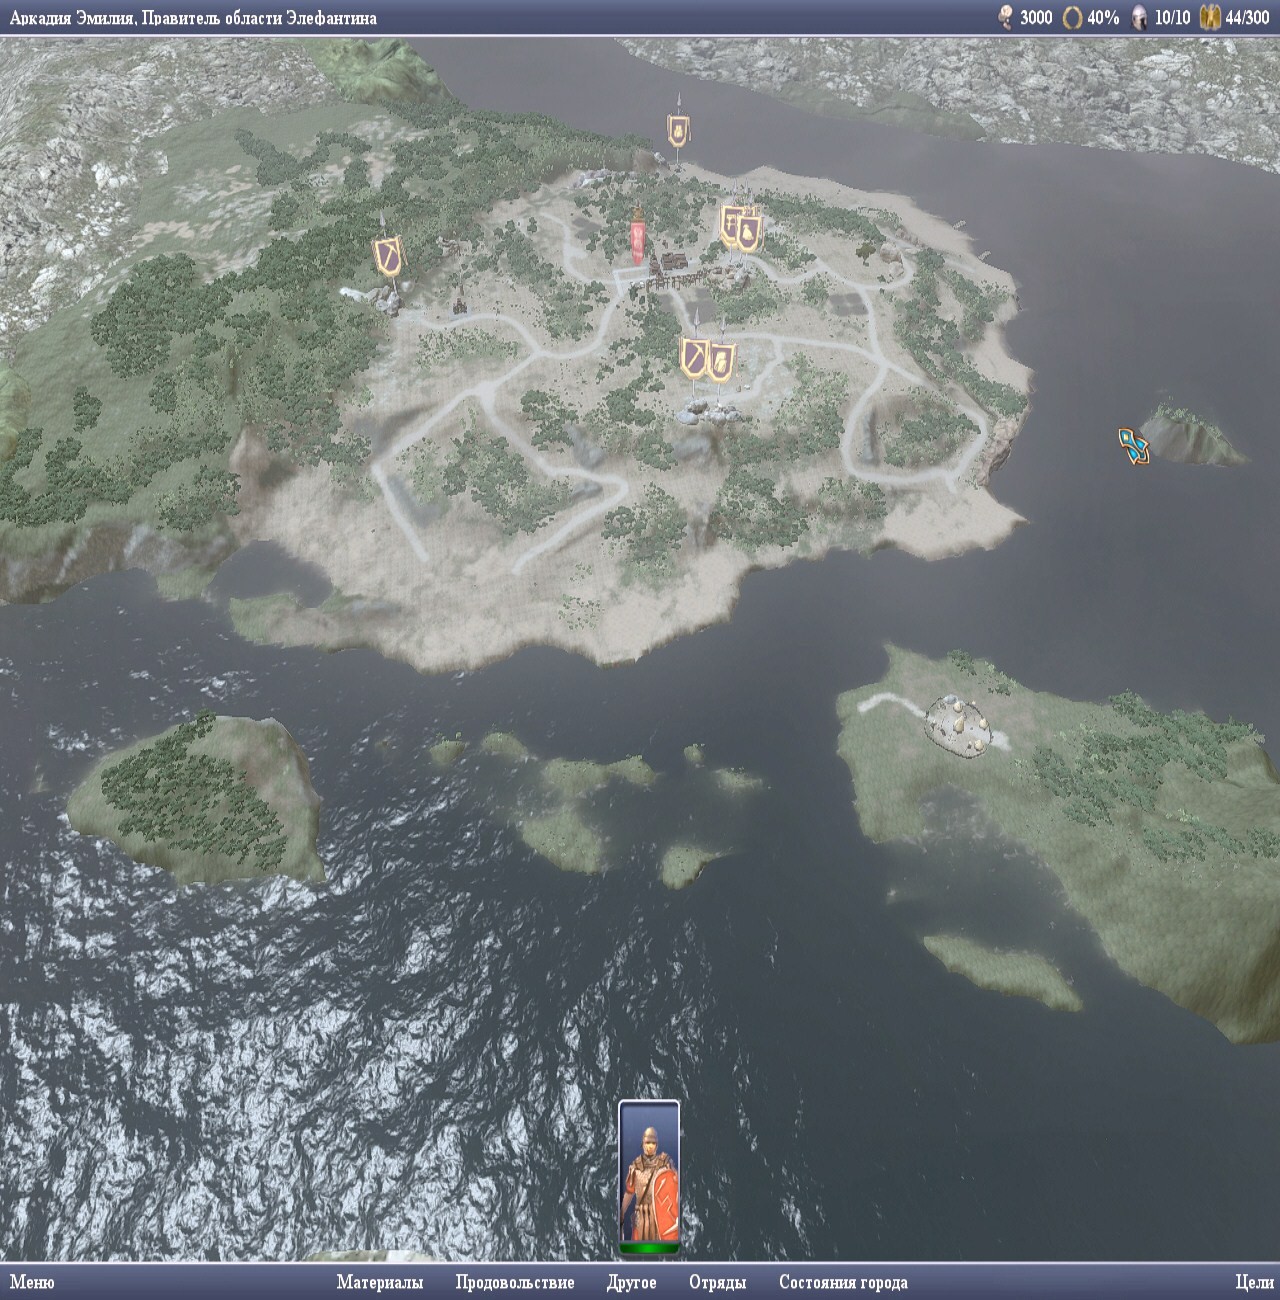Click the population heads icon beside 3000
Viewport: 1280px width, 1300px height.
point(1006,17)
